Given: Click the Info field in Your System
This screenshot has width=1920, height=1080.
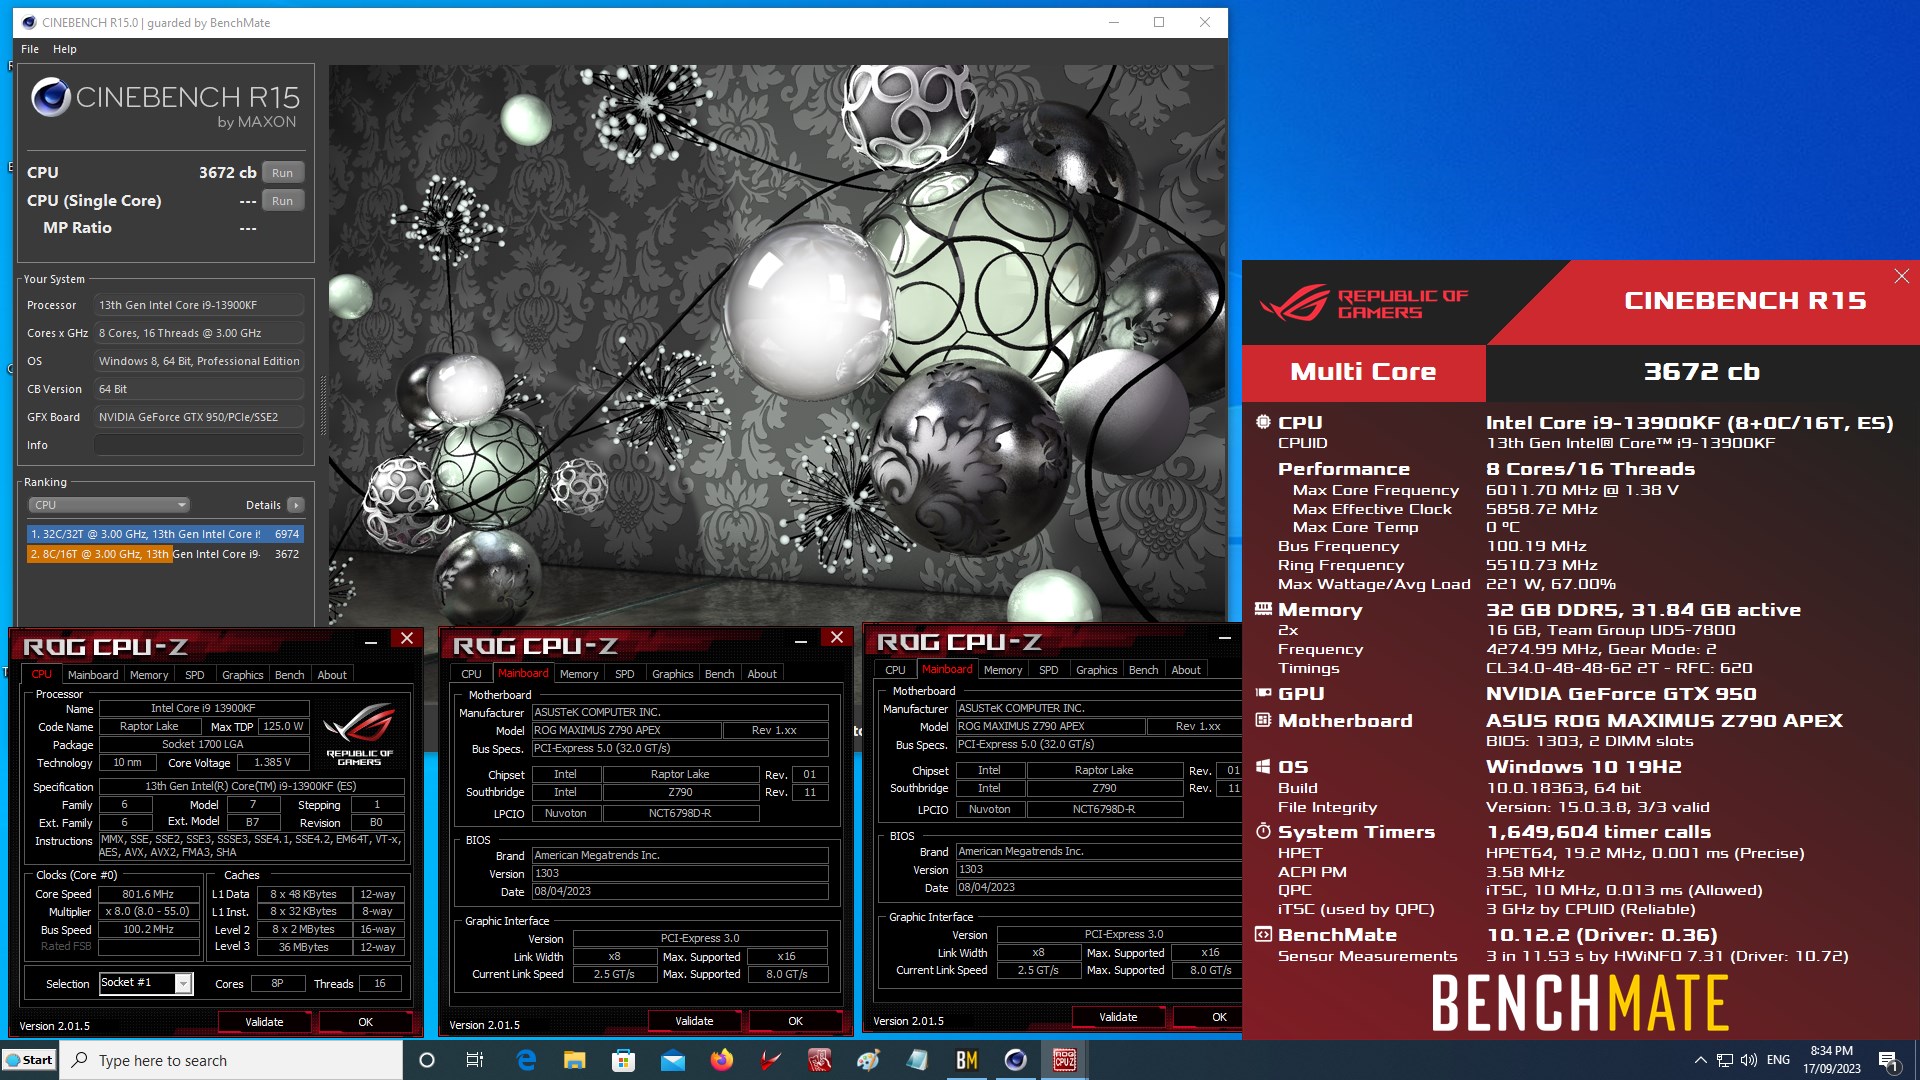Looking at the screenshot, I should tap(199, 445).
